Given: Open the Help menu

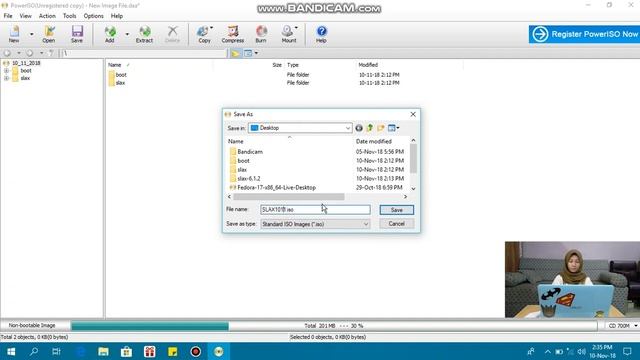Looking at the screenshot, I should (x=117, y=16).
